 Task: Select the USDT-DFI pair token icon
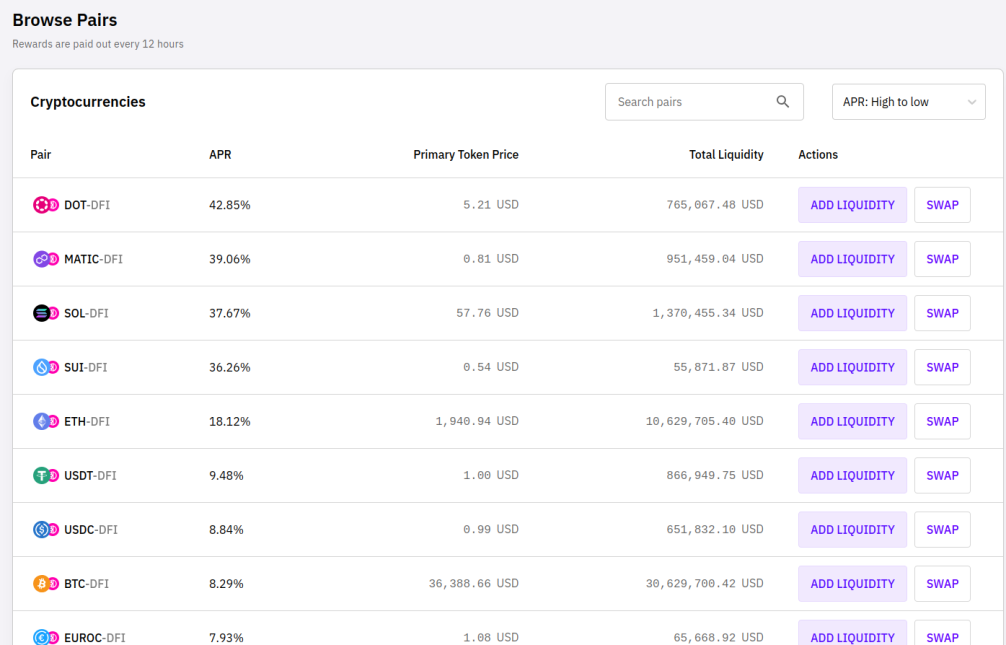pos(46,476)
